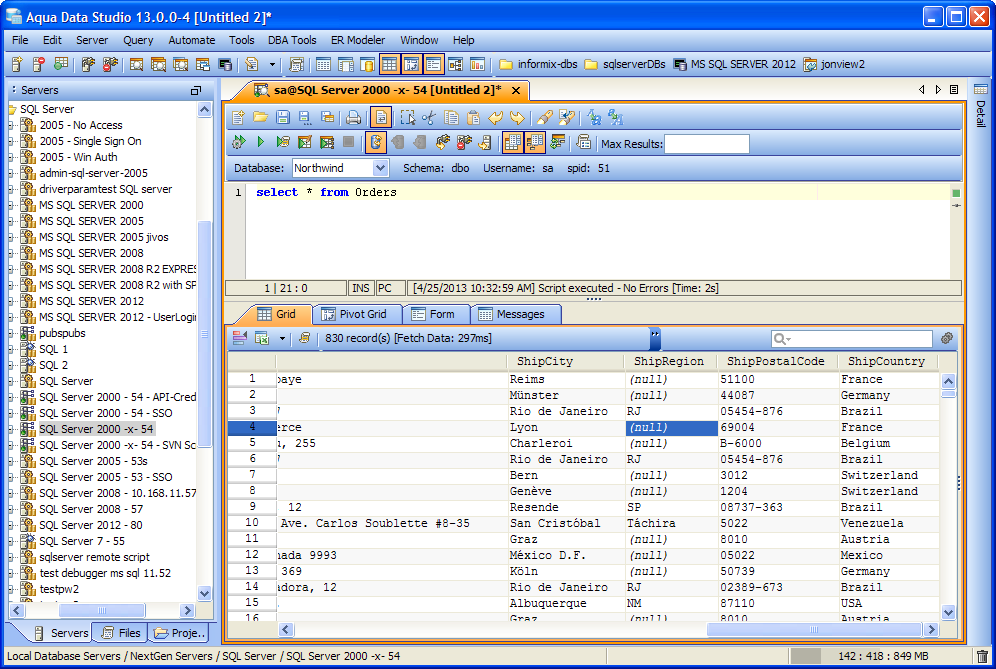This screenshot has width=996, height=669.
Task: Select the pubspubs server in tree
Action: 62,333
